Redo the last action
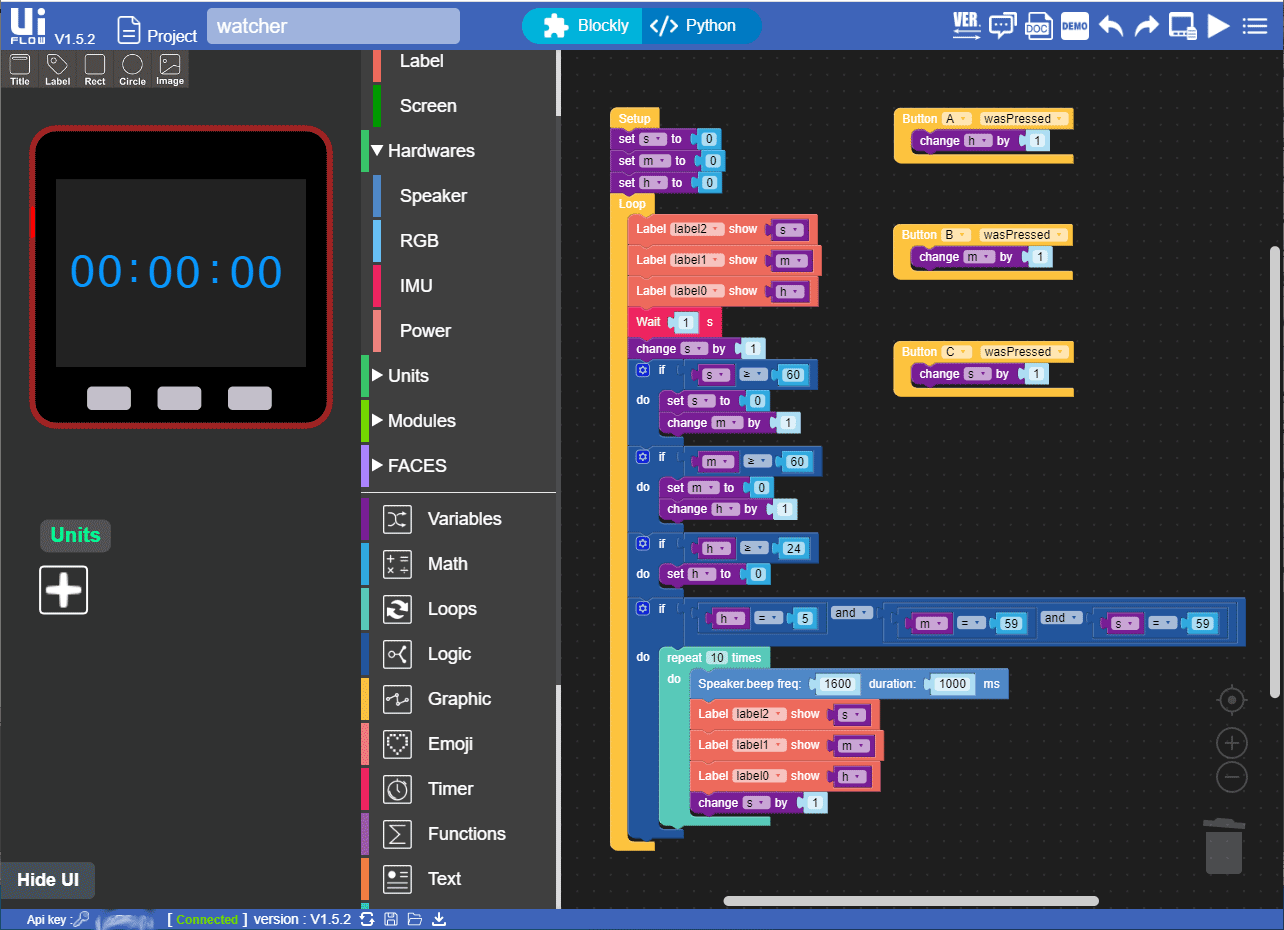The image size is (1284, 930). point(1146,26)
